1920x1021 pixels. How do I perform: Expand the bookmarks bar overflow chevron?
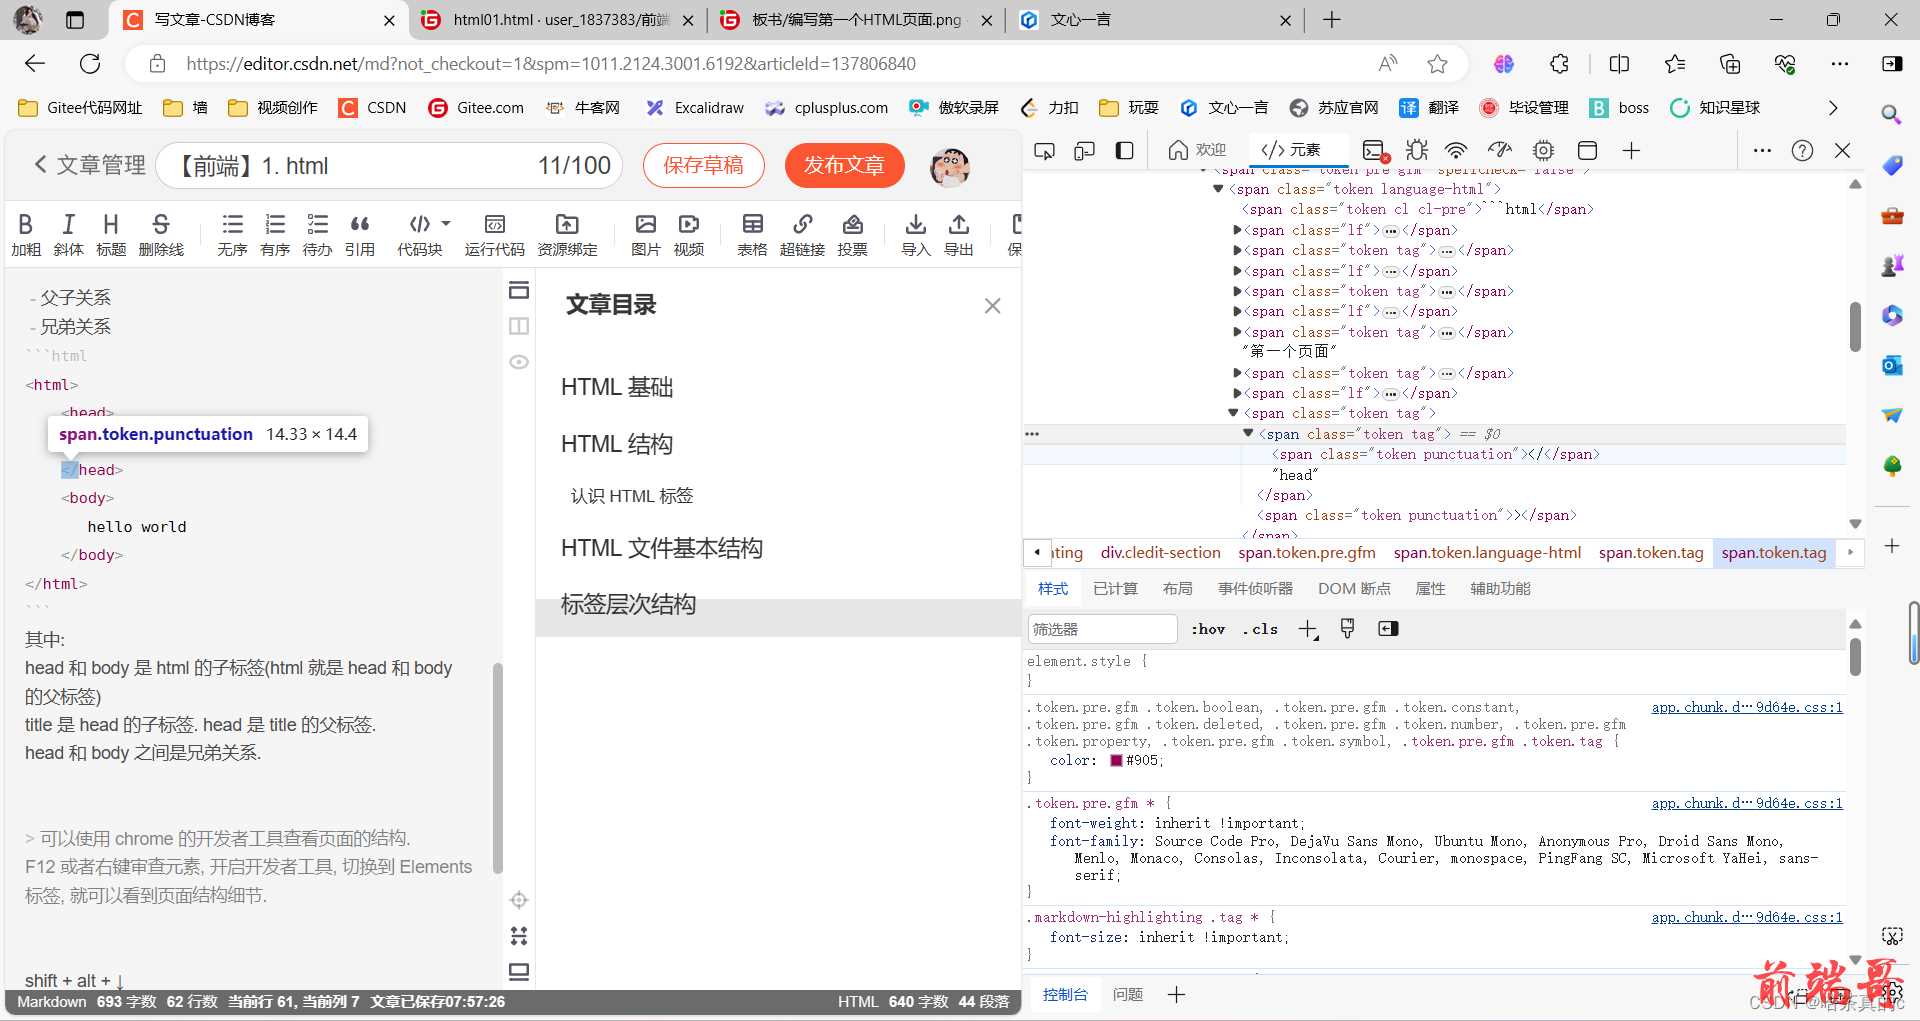point(1833,108)
